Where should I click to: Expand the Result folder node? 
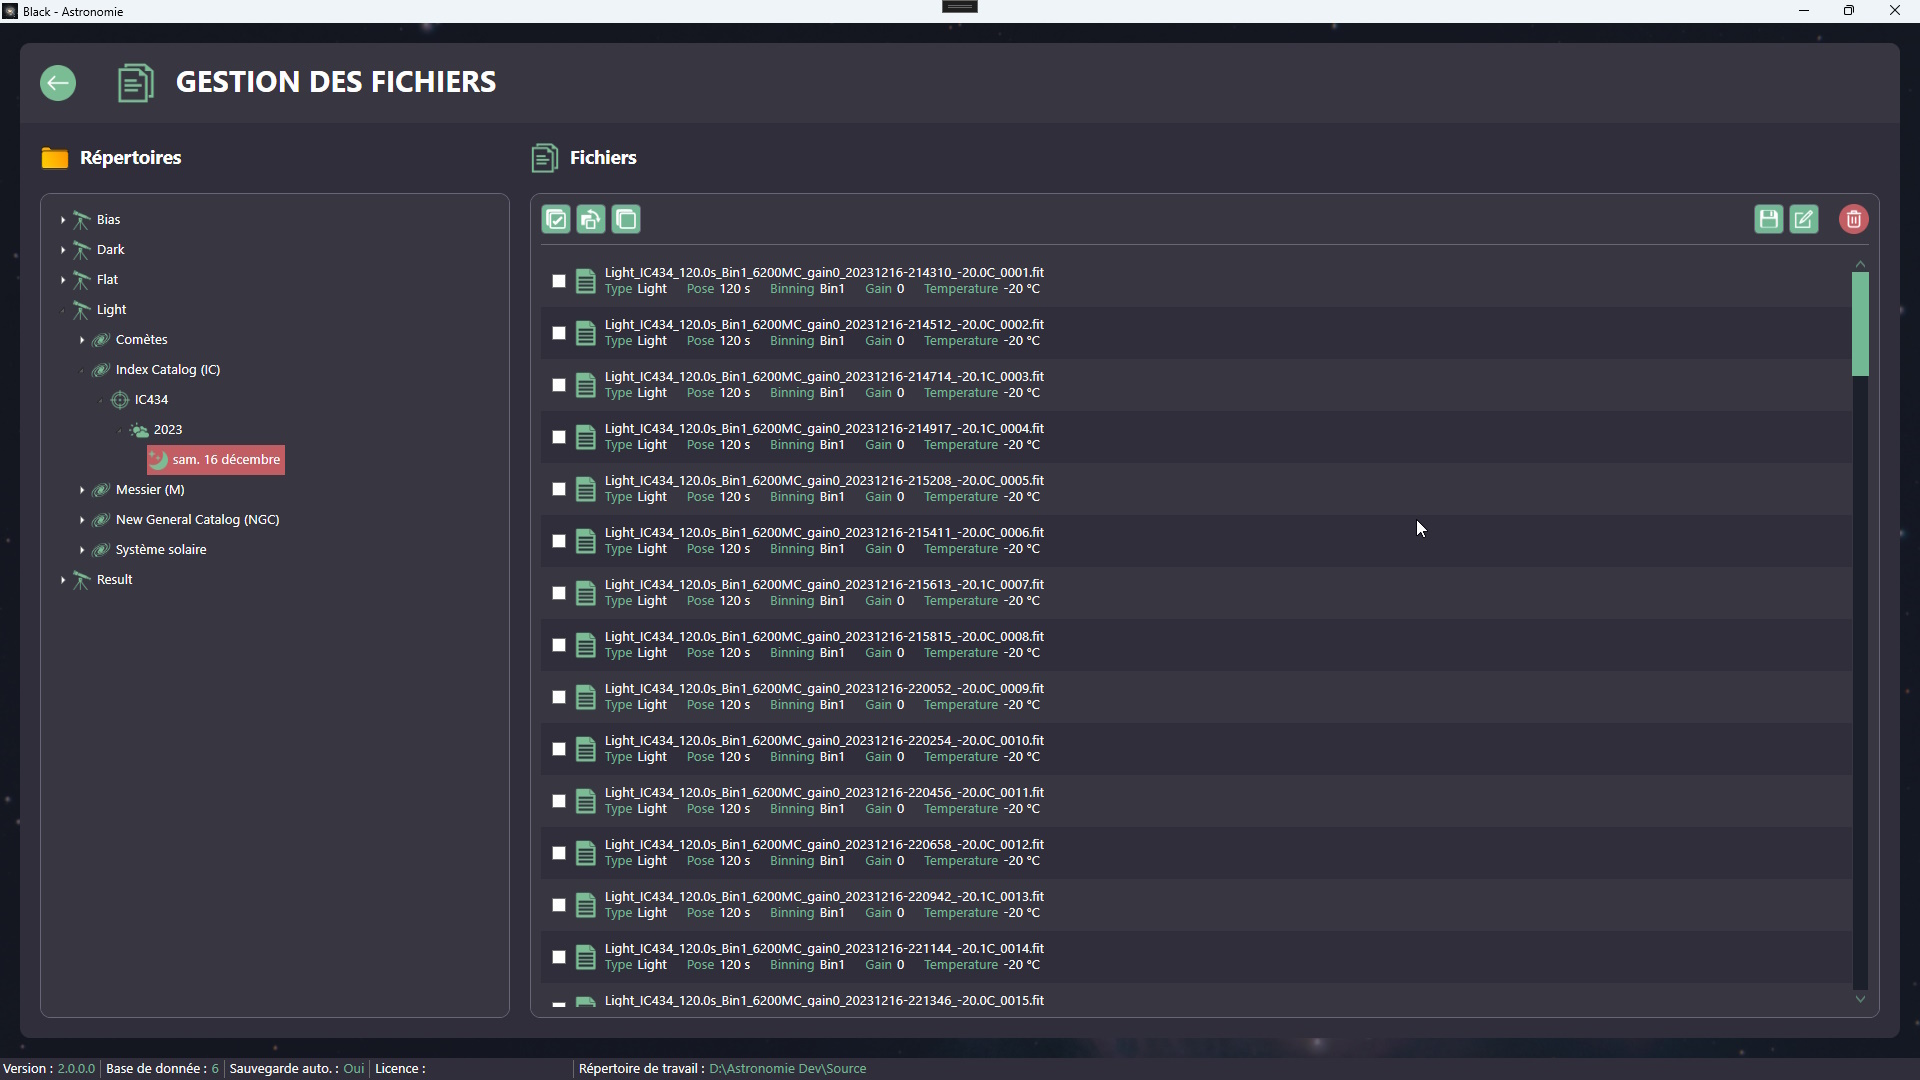pos(63,580)
